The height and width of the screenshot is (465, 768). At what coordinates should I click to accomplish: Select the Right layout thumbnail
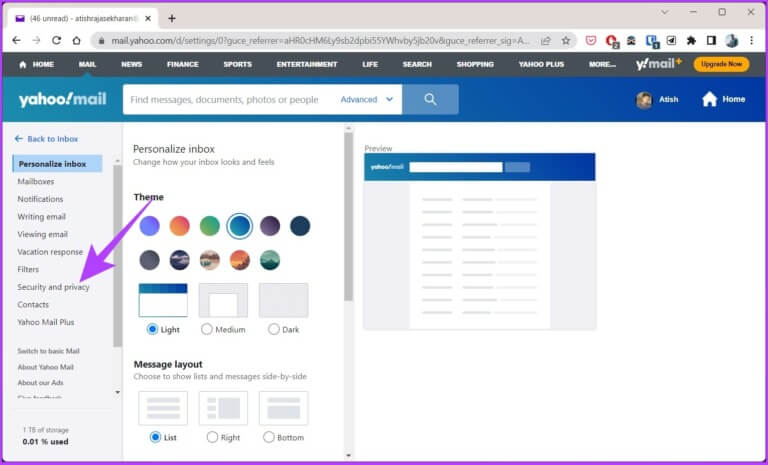click(x=223, y=408)
